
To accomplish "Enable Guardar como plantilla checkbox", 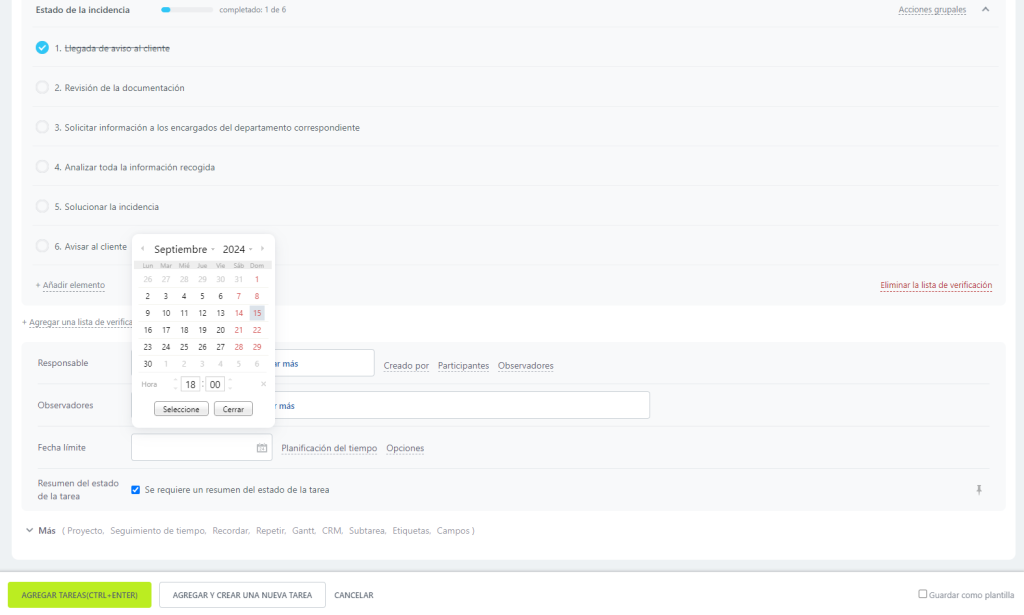I will click(923, 594).
